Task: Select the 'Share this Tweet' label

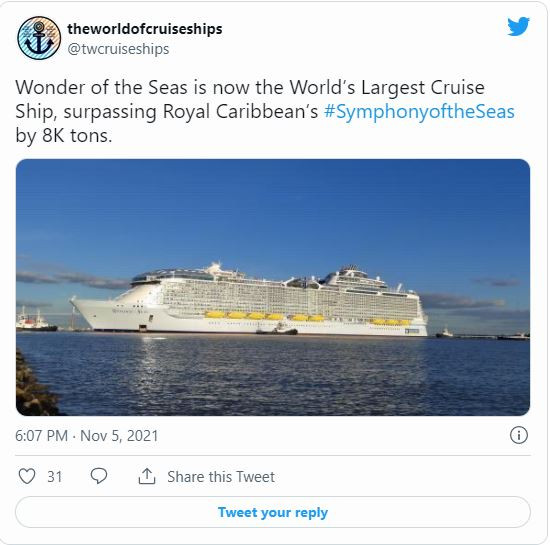Action: point(221,477)
